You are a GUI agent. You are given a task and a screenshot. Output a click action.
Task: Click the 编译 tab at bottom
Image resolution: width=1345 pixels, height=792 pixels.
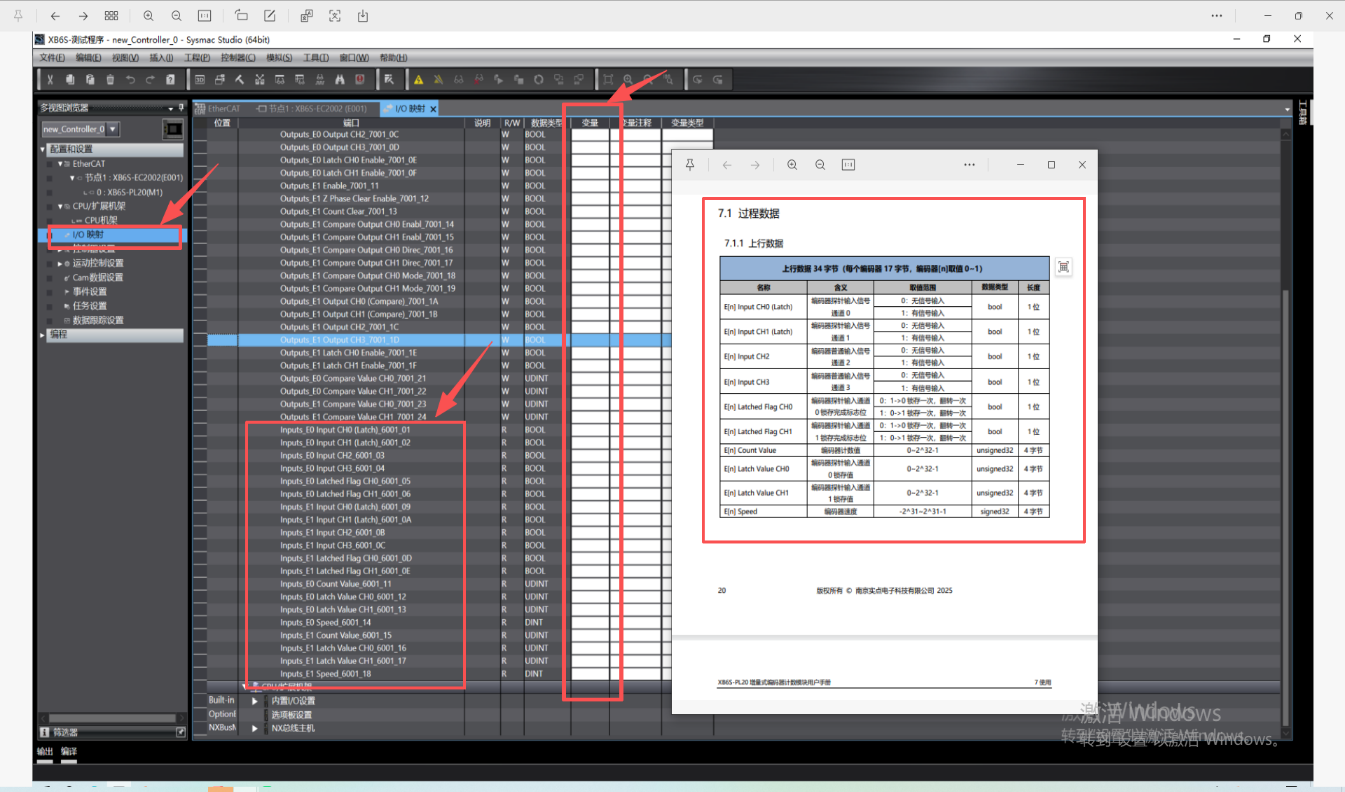(69, 751)
